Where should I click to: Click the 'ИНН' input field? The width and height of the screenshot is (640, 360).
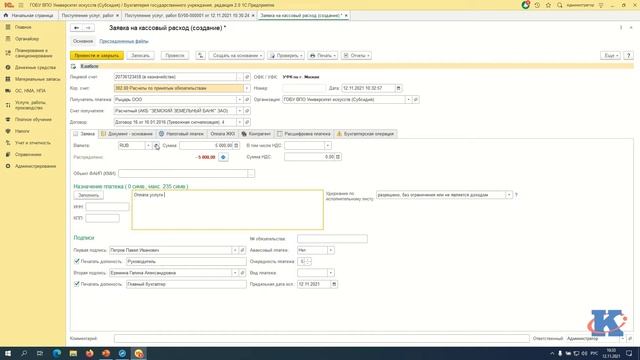point(107,207)
